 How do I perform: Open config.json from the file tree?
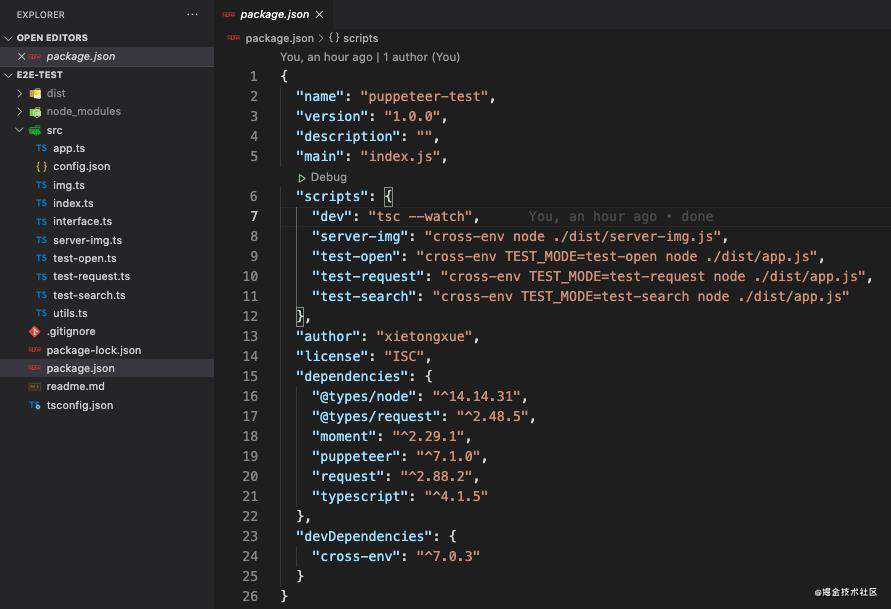[82, 166]
